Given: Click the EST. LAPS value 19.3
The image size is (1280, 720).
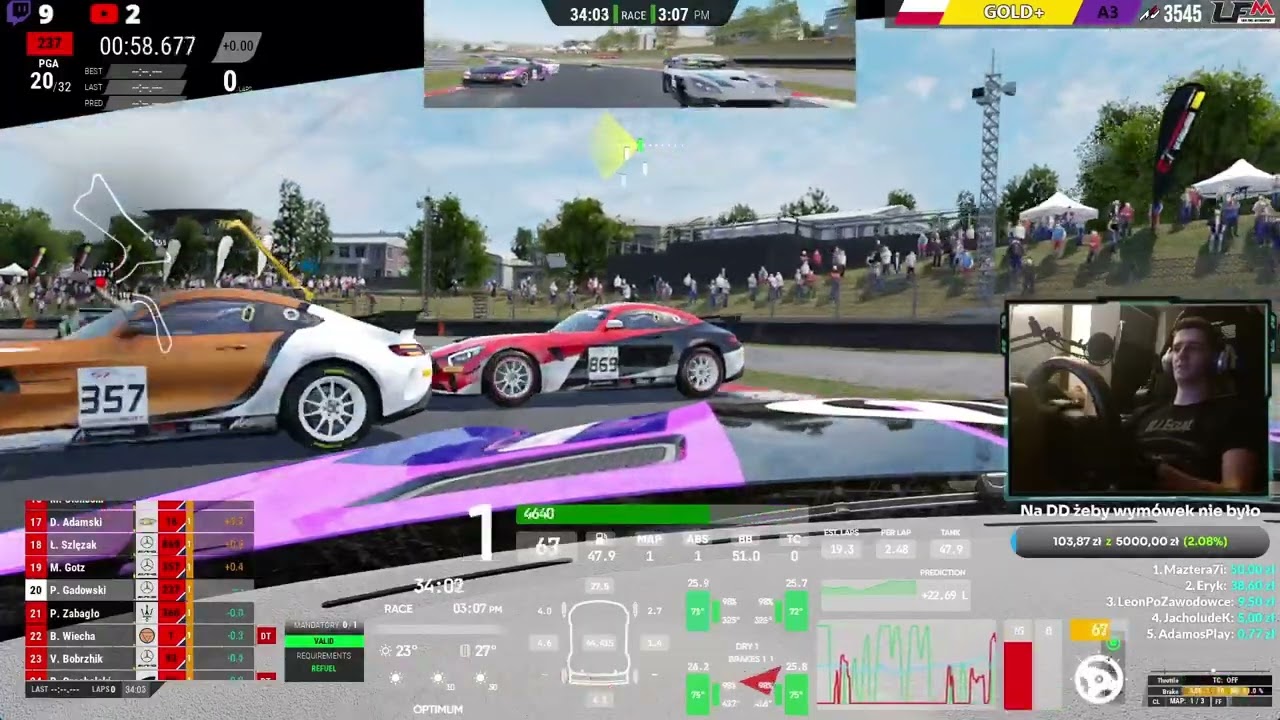Looking at the screenshot, I should tap(842, 549).
